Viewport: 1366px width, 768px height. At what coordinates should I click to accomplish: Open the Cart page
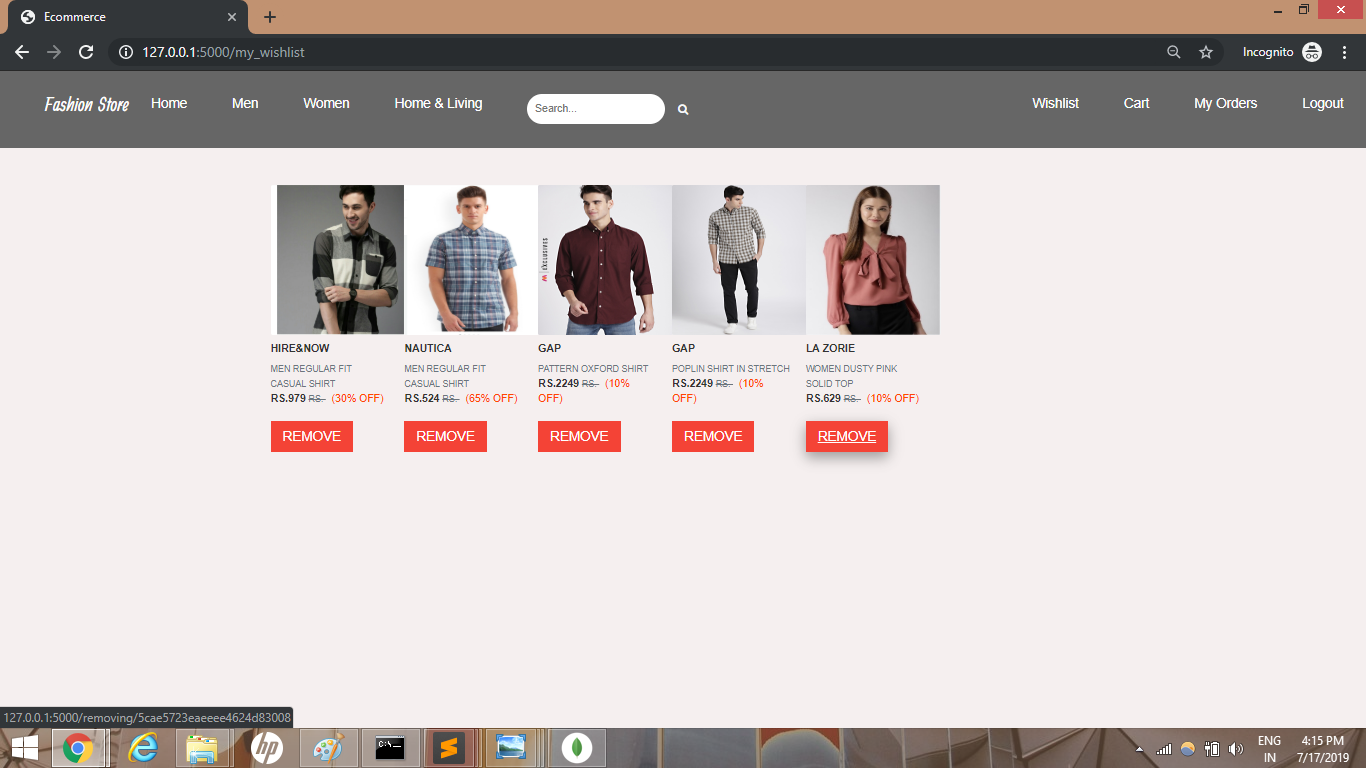point(1136,103)
